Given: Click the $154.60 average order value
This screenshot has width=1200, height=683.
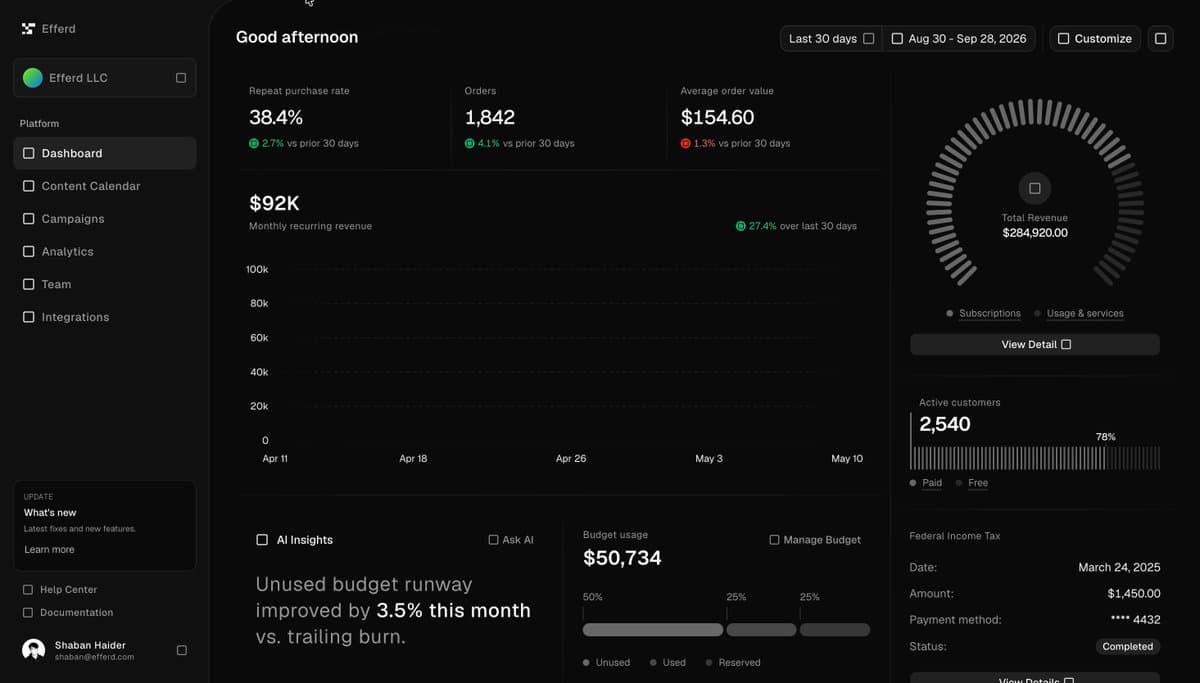Looking at the screenshot, I should pyautogui.click(x=718, y=117).
